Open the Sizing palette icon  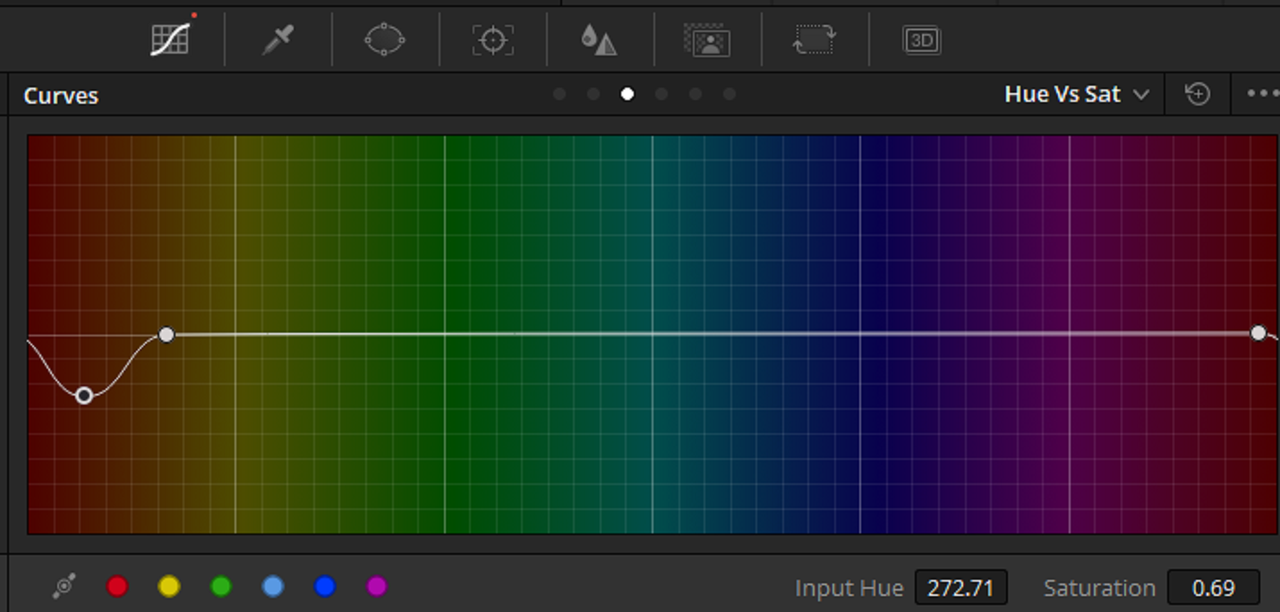pyautogui.click(x=814, y=40)
